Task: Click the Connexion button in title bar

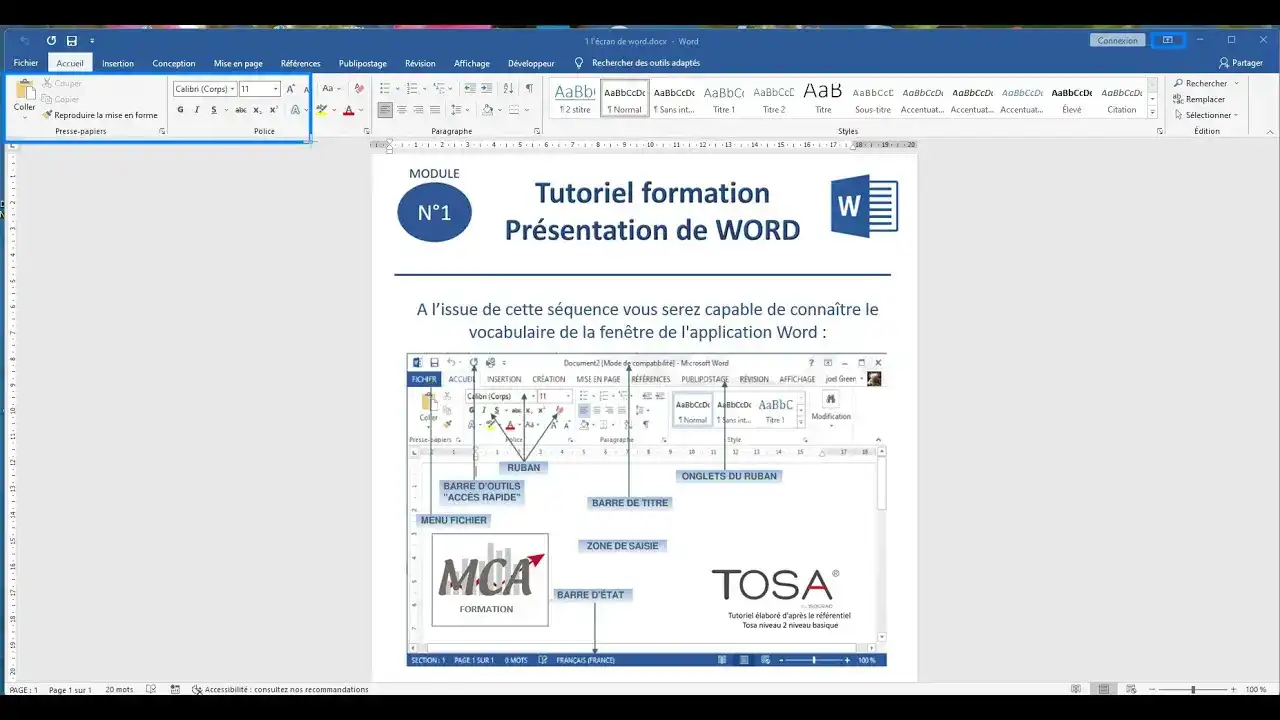Action: (x=1117, y=40)
